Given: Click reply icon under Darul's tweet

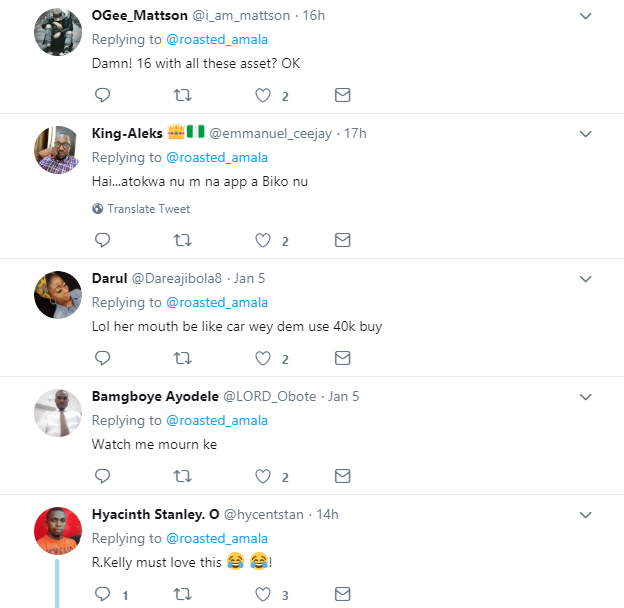Looking at the screenshot, I should pos(101,358).
